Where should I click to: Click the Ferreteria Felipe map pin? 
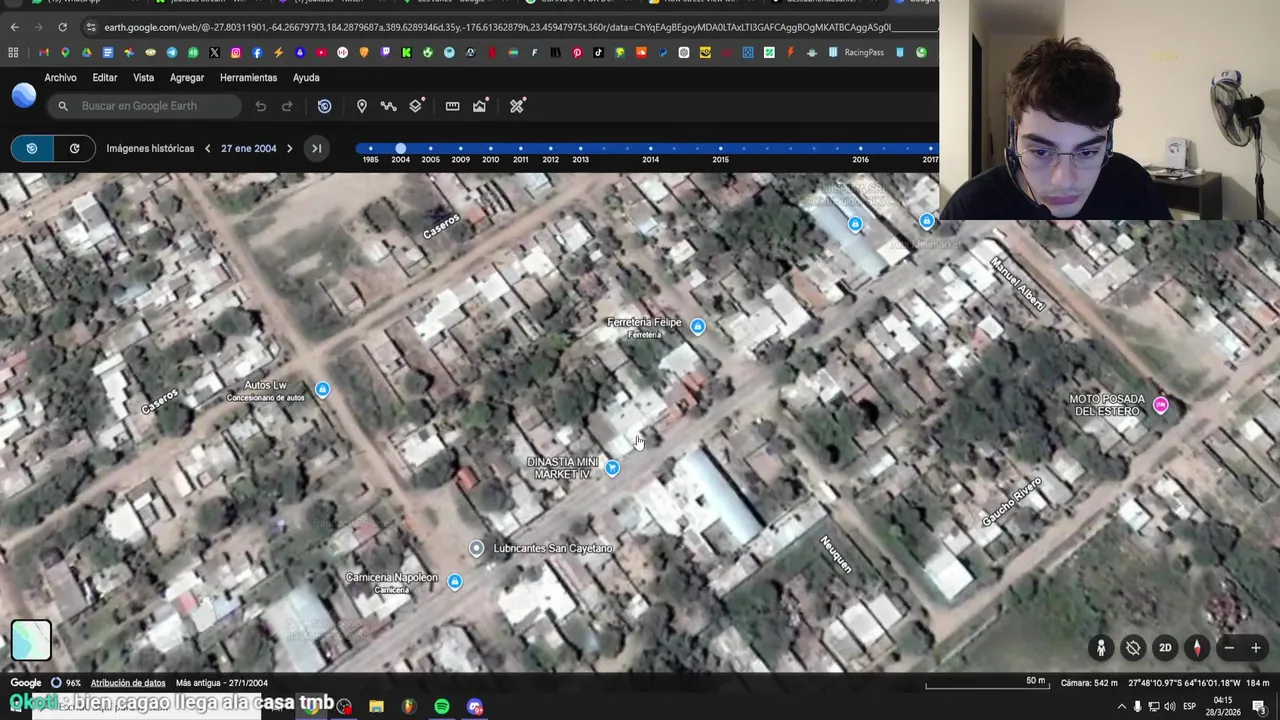coord(698,326)
